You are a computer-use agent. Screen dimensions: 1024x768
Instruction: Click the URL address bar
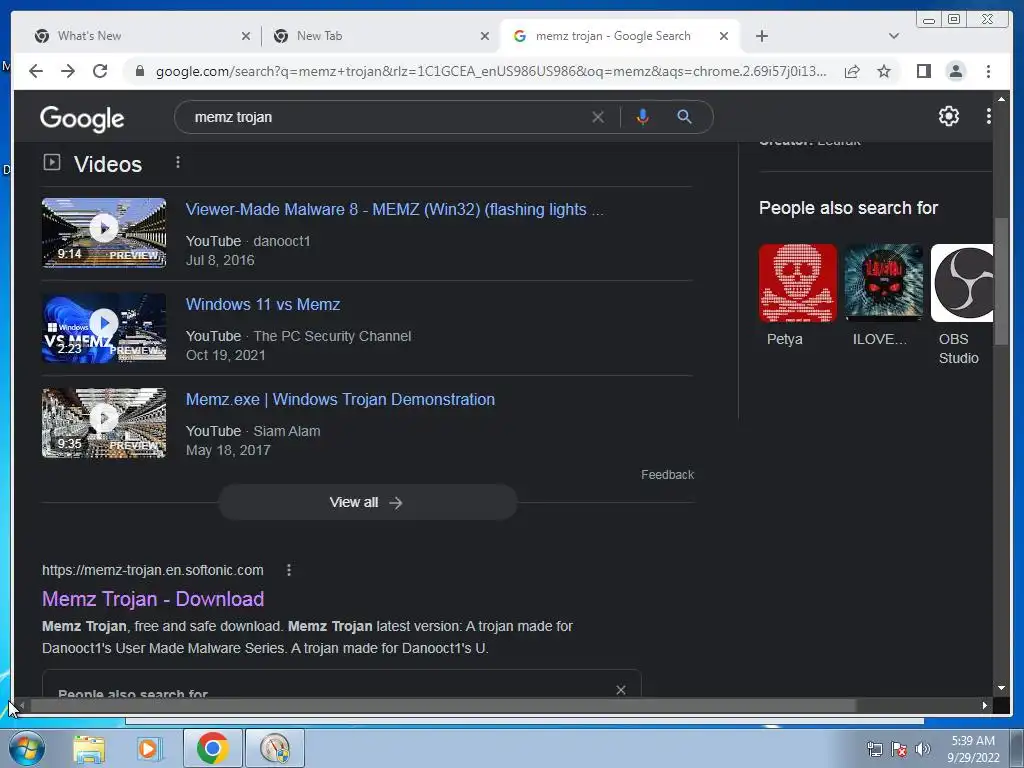tap(491, 71)
